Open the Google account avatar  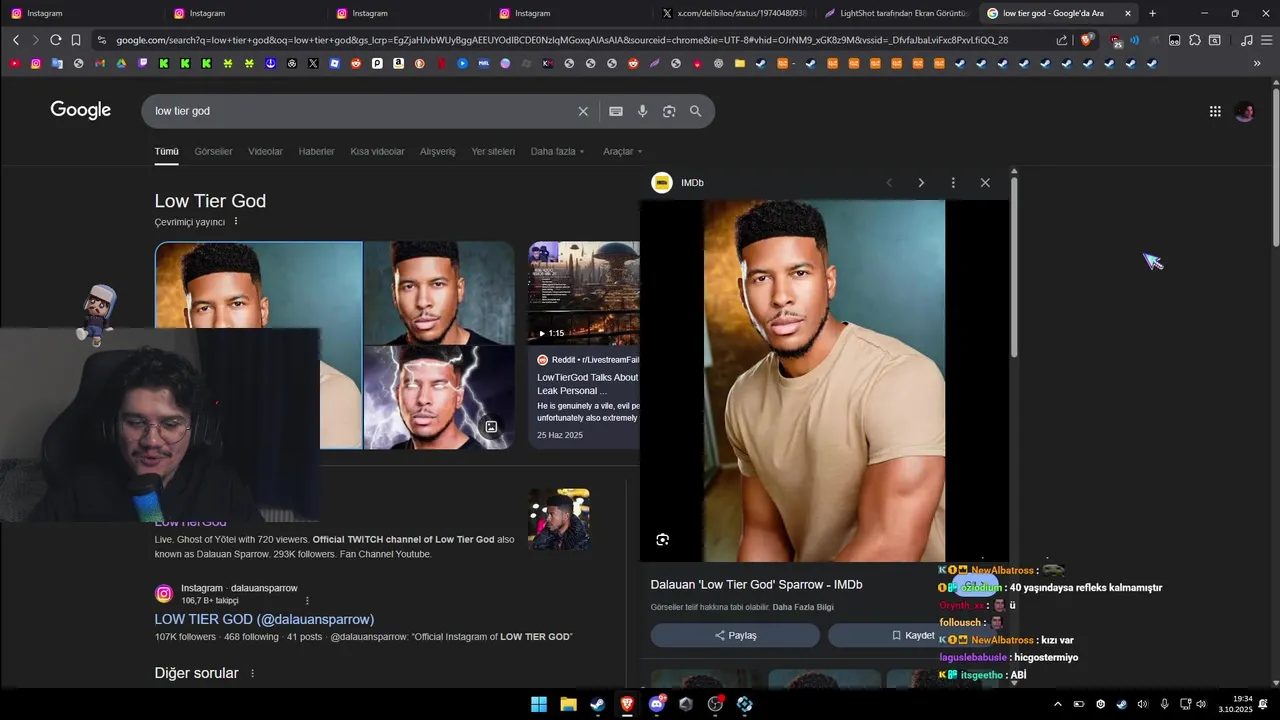(x=1245, y=111)
